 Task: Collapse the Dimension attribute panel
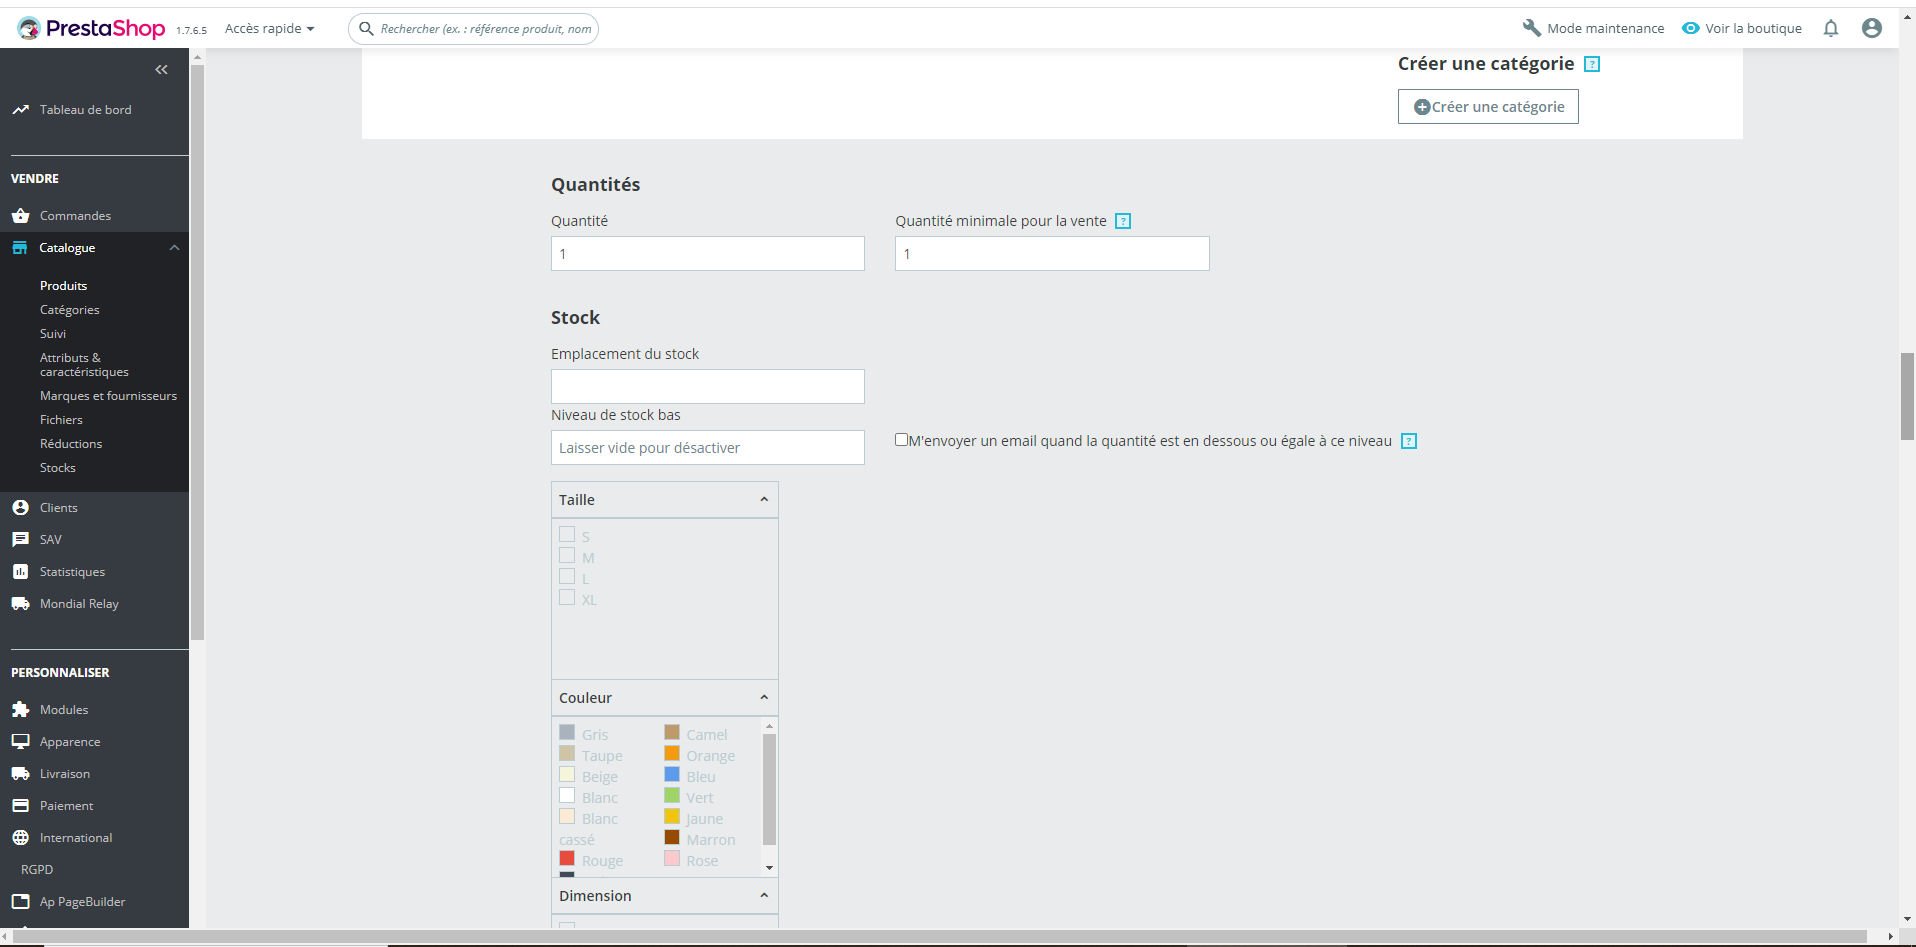tap(764, 895)
